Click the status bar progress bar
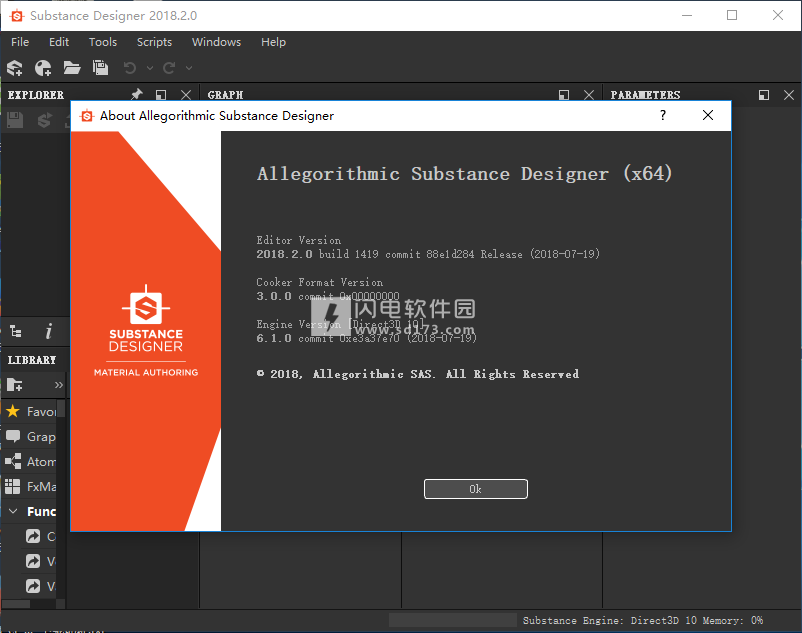Image resolution: width=802 pixels, height=633 pixels. [x=453, y=620]
